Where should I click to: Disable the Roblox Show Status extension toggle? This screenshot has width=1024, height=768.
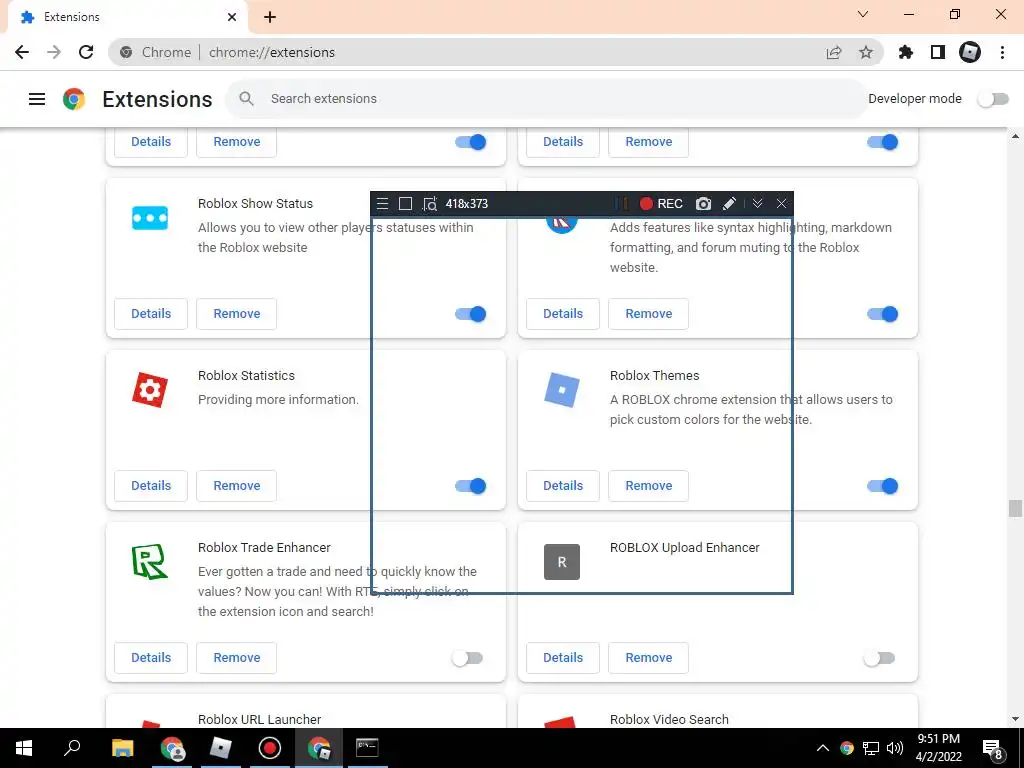coord(471,314)
